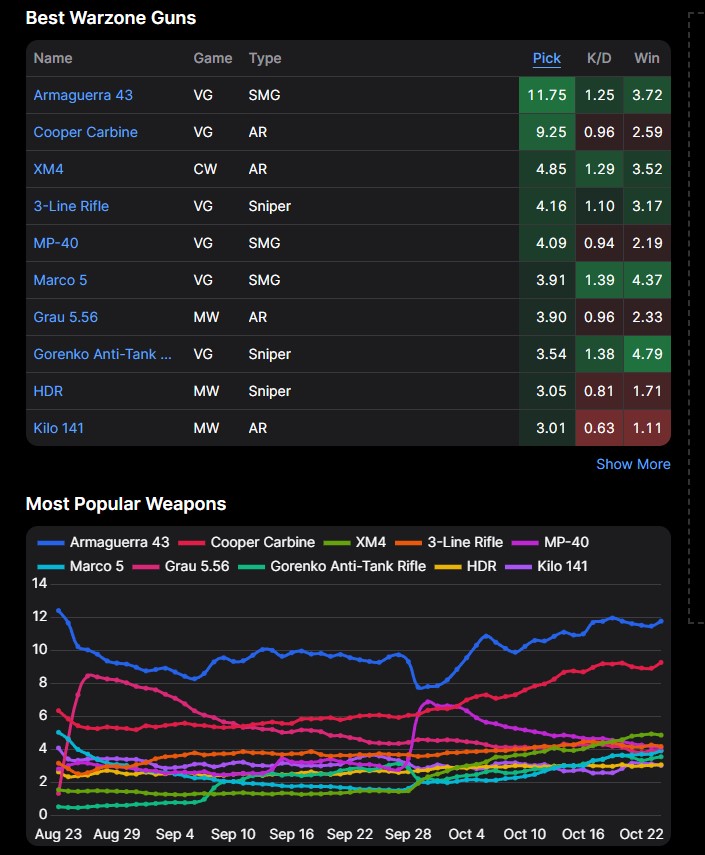Screen dimensions: 705x855
Task: Open the Cooper Carbine weapon page
Action: point(85,132)
